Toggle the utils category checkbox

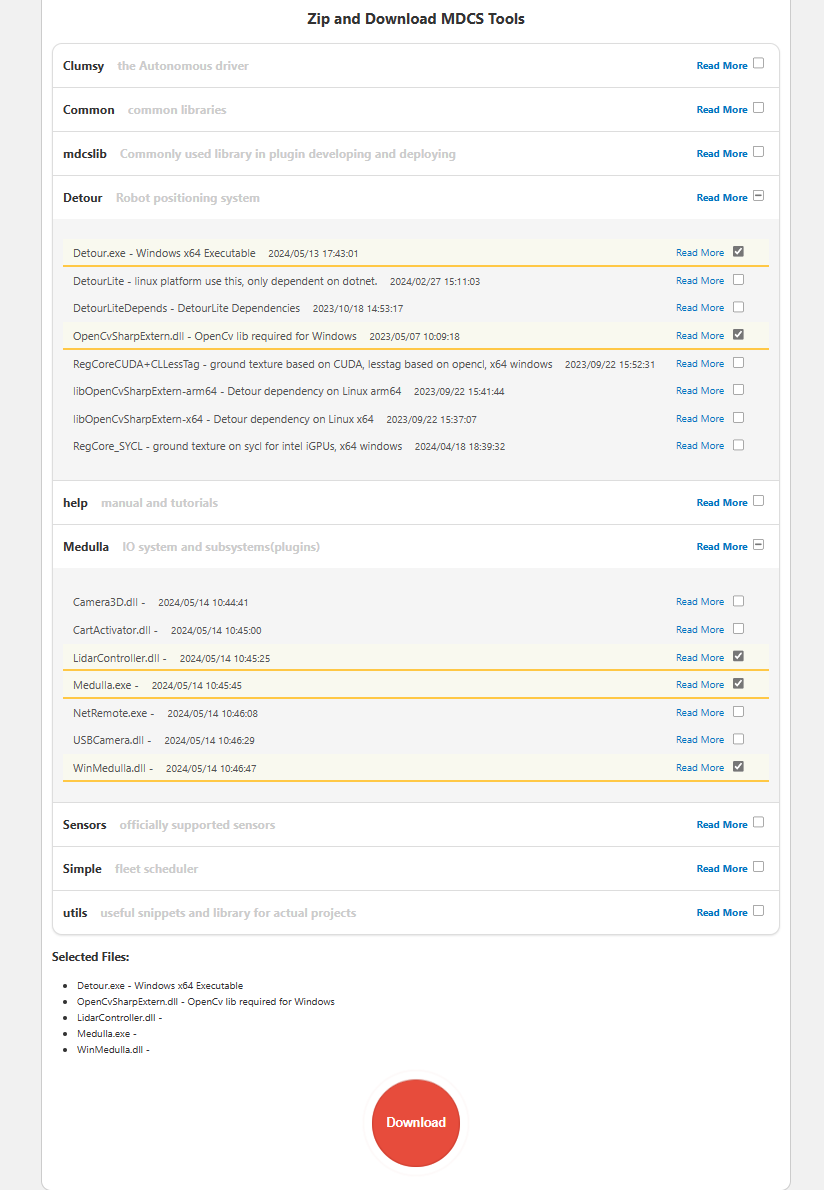point(758,911)
